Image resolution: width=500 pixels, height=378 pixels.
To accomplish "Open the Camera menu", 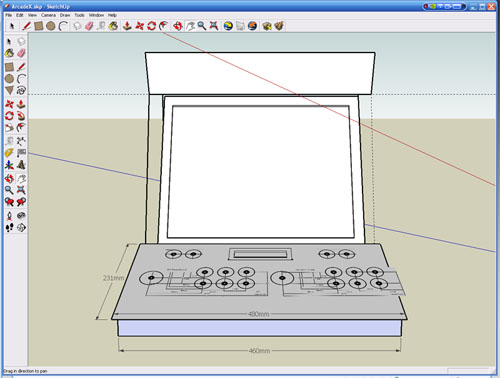I will [48, 15].
